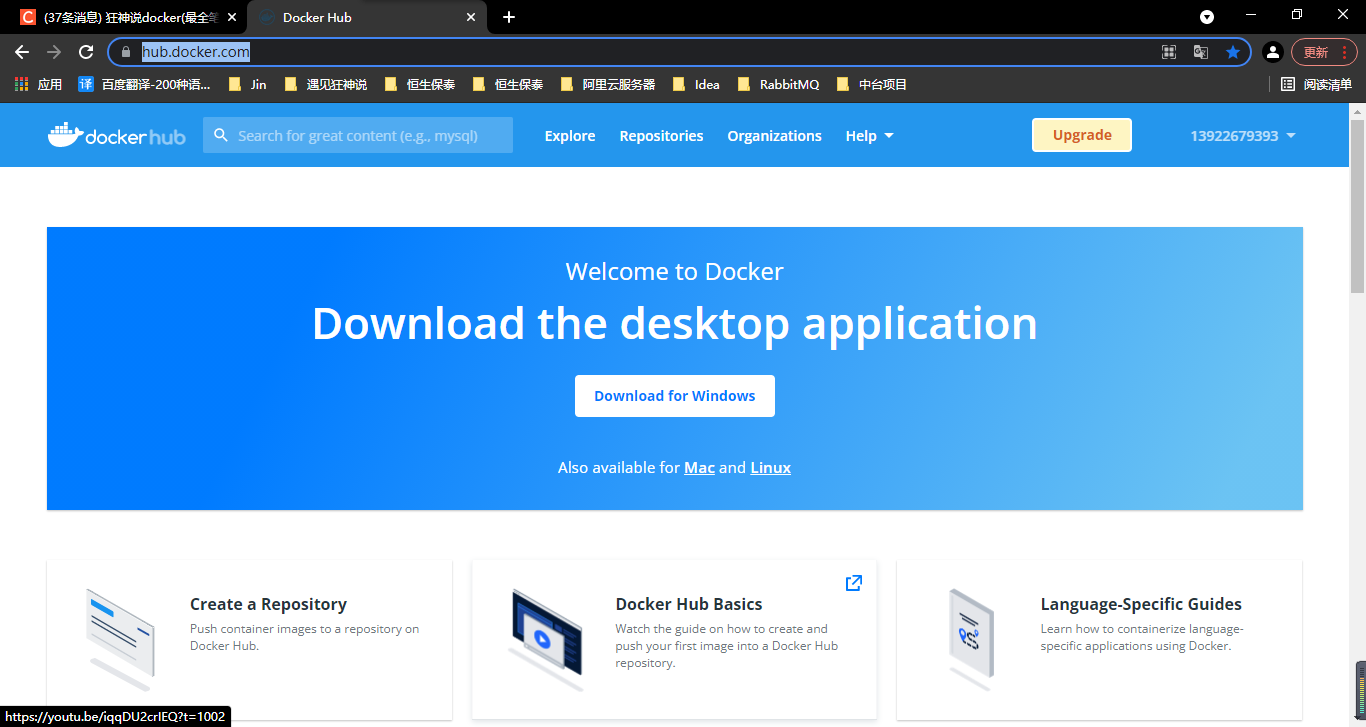Go to Explore in navigation
This screenshot has height=727, width=1366.
pyautogui.click(x=570, y=136)
